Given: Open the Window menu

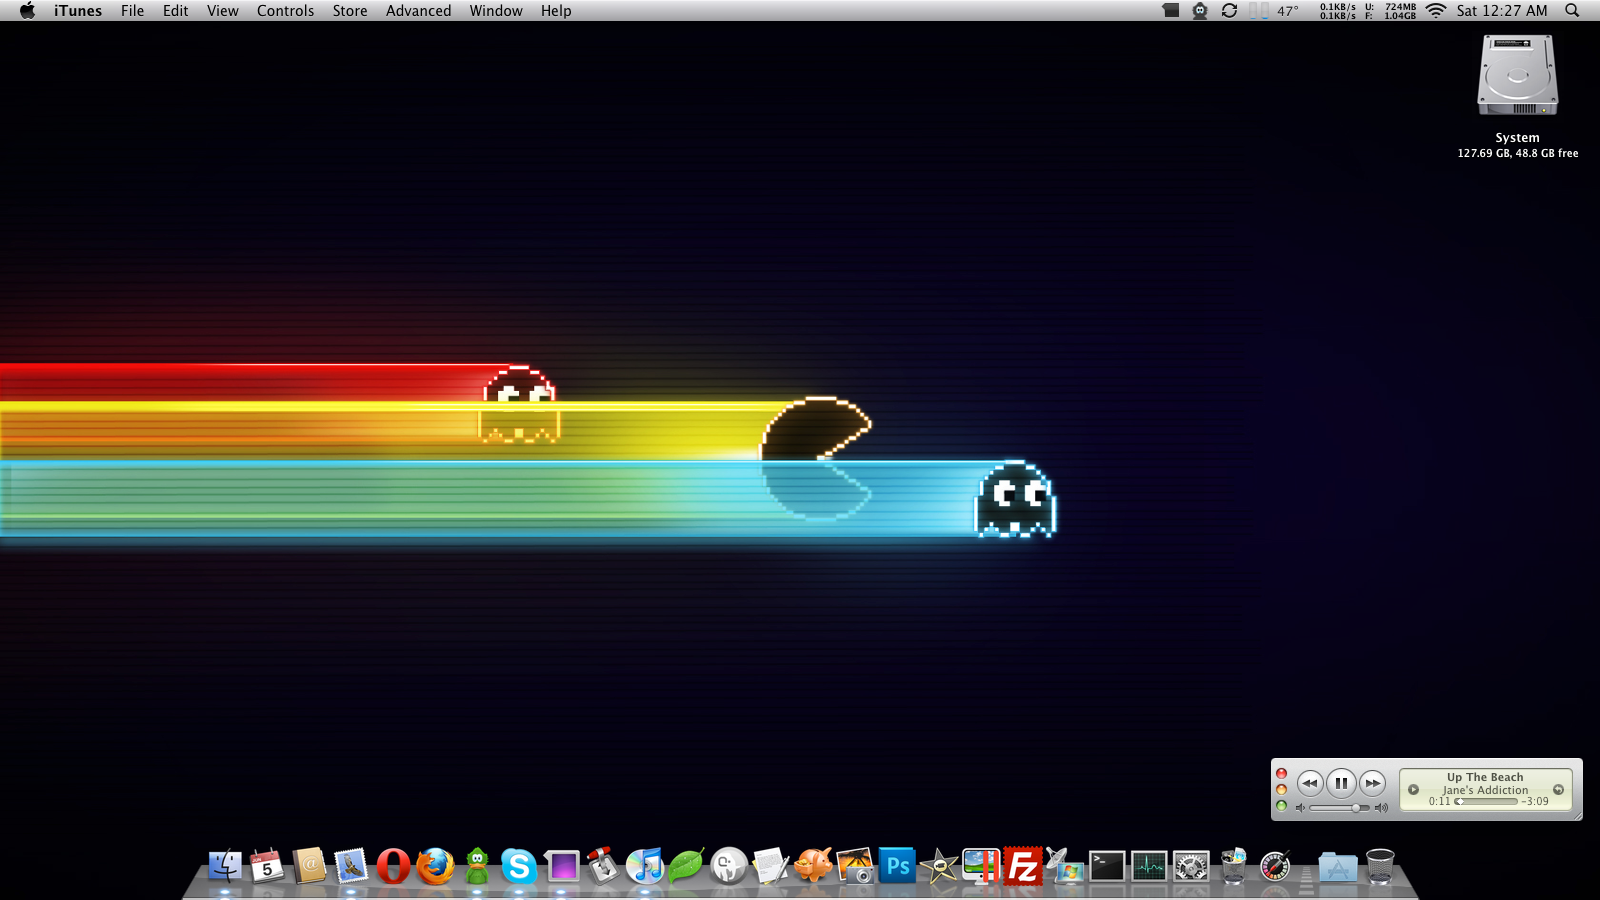Looking at the screenshot, I should [x=496, y=11].
